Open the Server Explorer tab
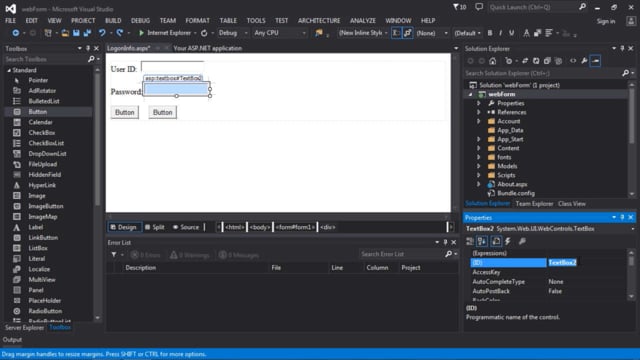Image resolution: width=640 pixels, height=360 pixels. [24, 327]
